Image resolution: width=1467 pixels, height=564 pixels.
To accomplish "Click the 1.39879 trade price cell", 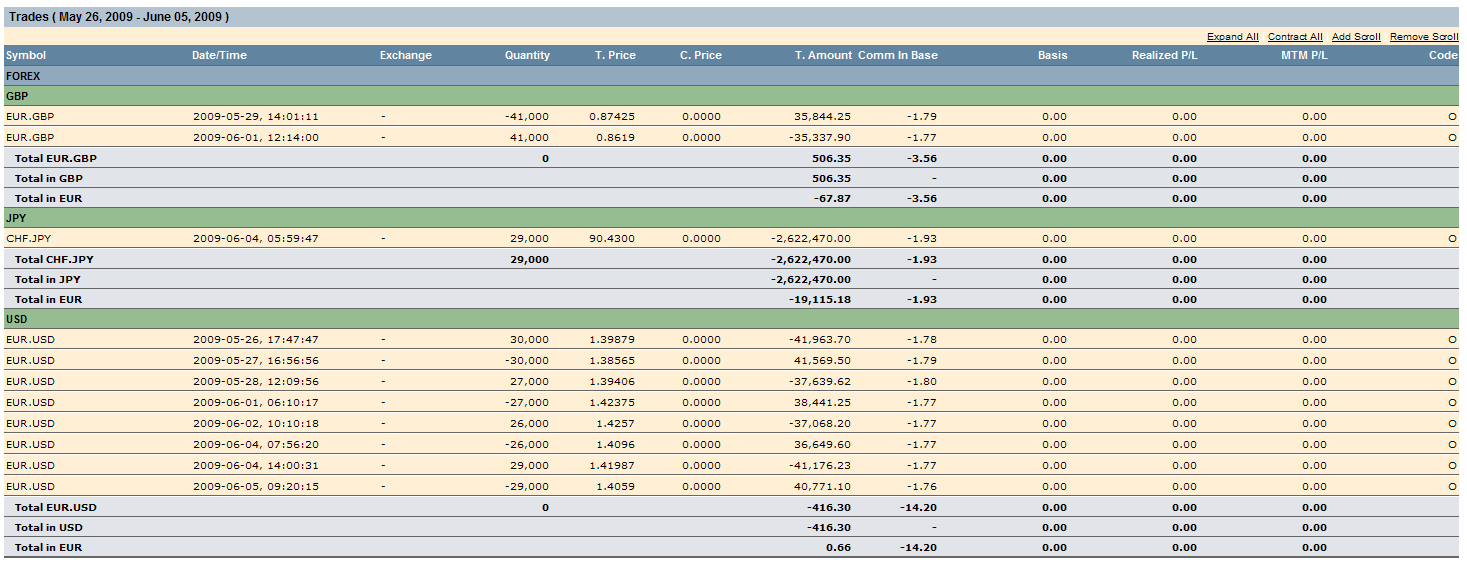I will click(x=612, y=340).
